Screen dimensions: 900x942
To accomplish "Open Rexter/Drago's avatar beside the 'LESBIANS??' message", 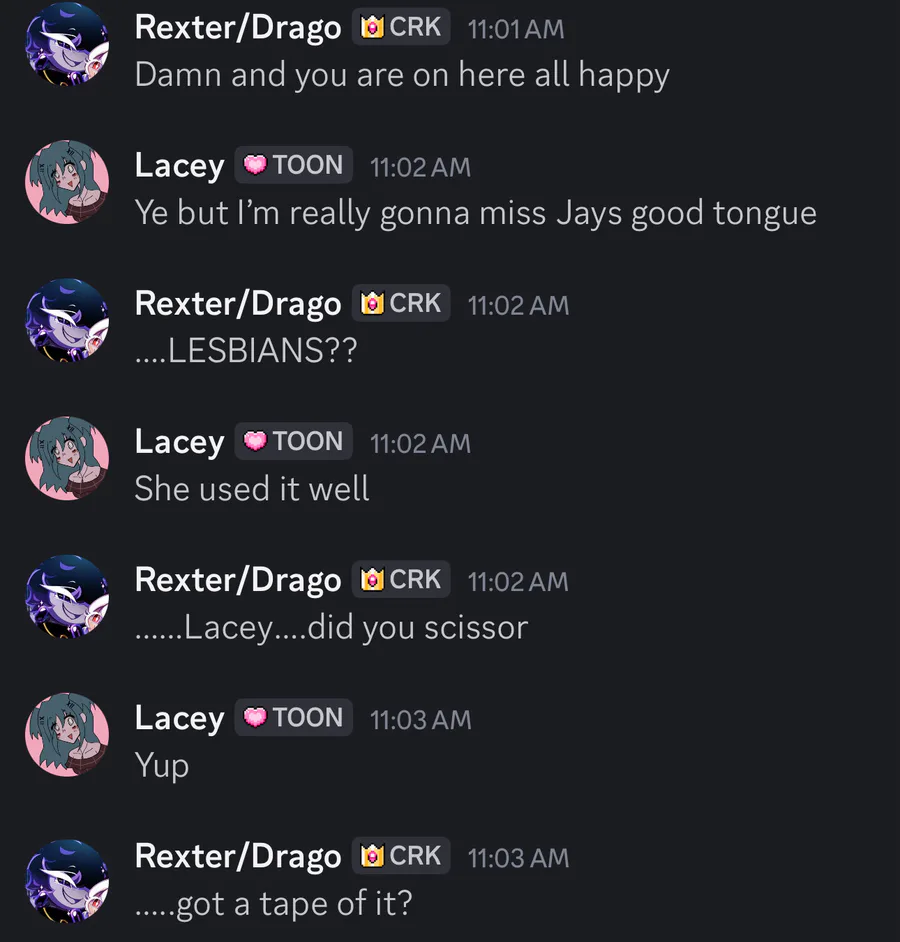I will pyautogui.click(x=67, y=320).
